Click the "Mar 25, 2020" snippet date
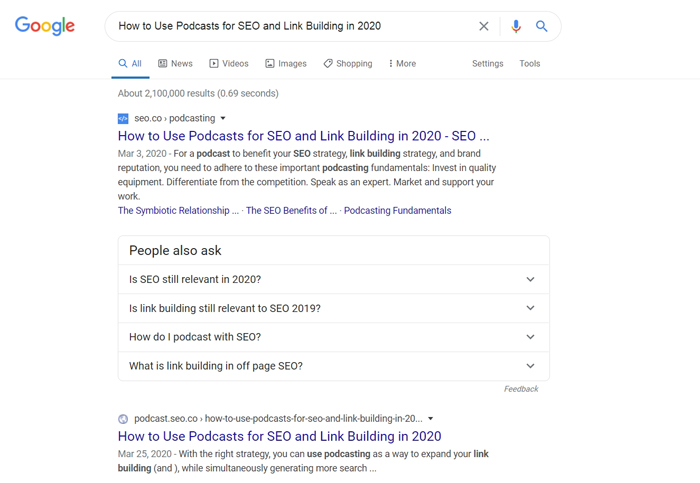The width and height of the screenshot is (700, 483). [x=145, y=454]
